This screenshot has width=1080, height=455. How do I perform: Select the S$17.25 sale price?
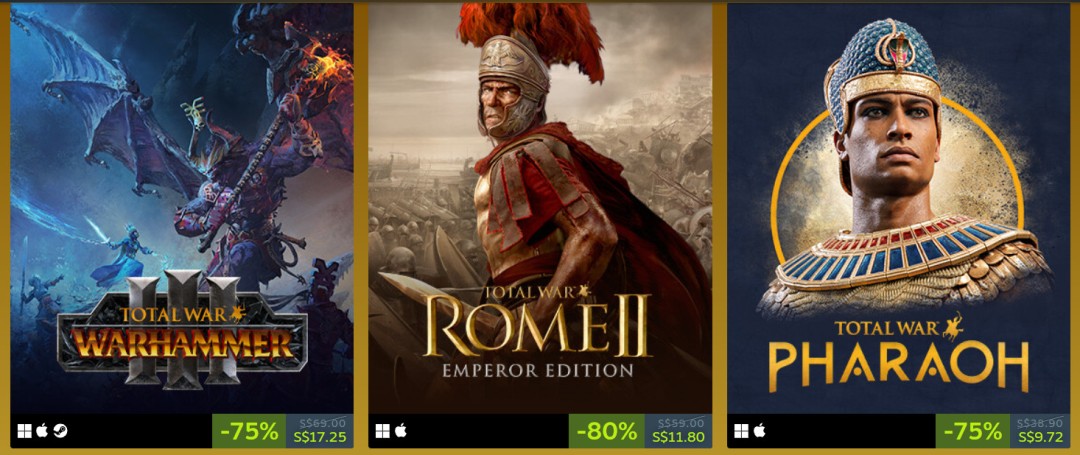point(320,437)
